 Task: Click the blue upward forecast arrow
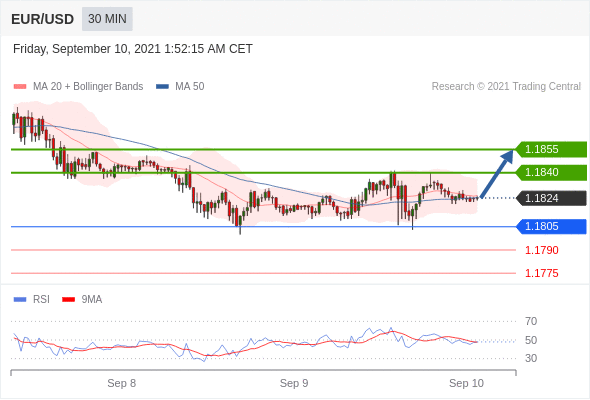click(x=497, y=173)
